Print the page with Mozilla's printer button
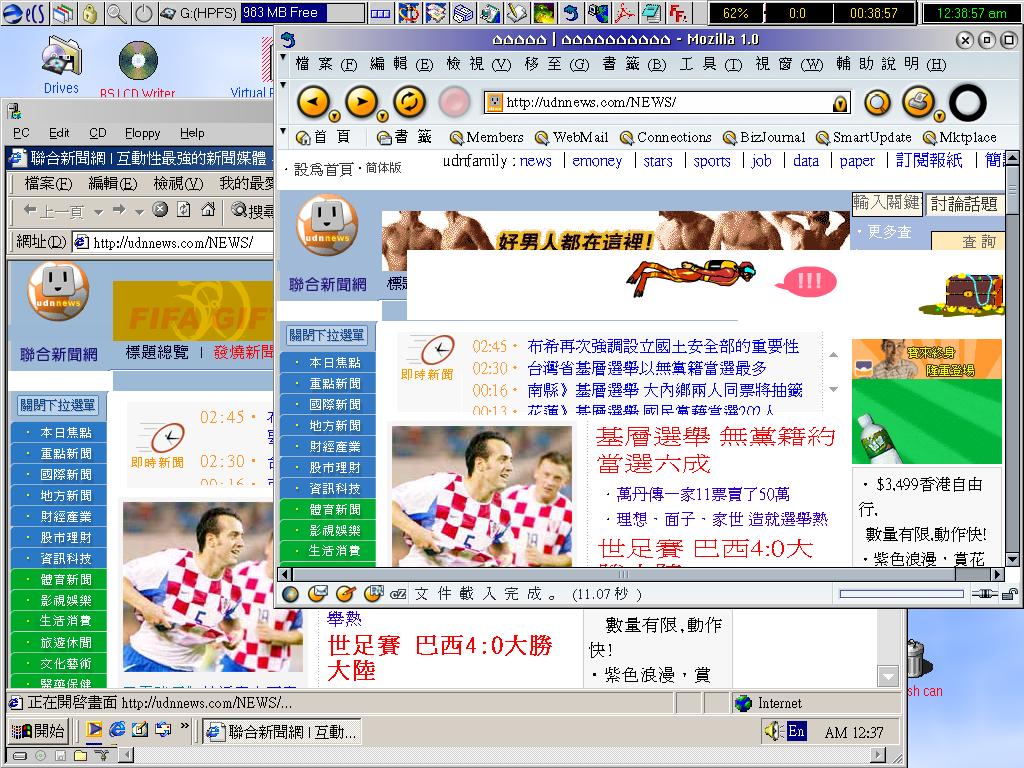This screenshot has width=1024, height=768. (918, 102)
